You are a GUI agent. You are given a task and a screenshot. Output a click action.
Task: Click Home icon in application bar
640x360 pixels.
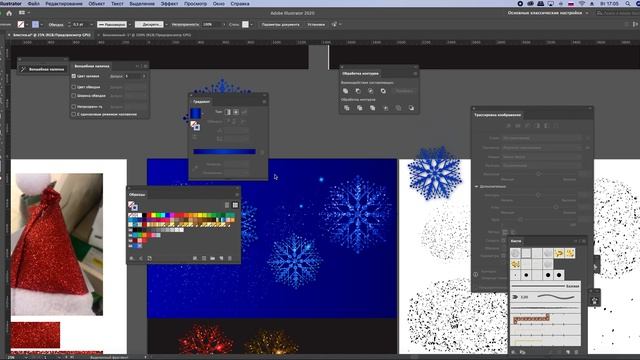tap(9, 13)
